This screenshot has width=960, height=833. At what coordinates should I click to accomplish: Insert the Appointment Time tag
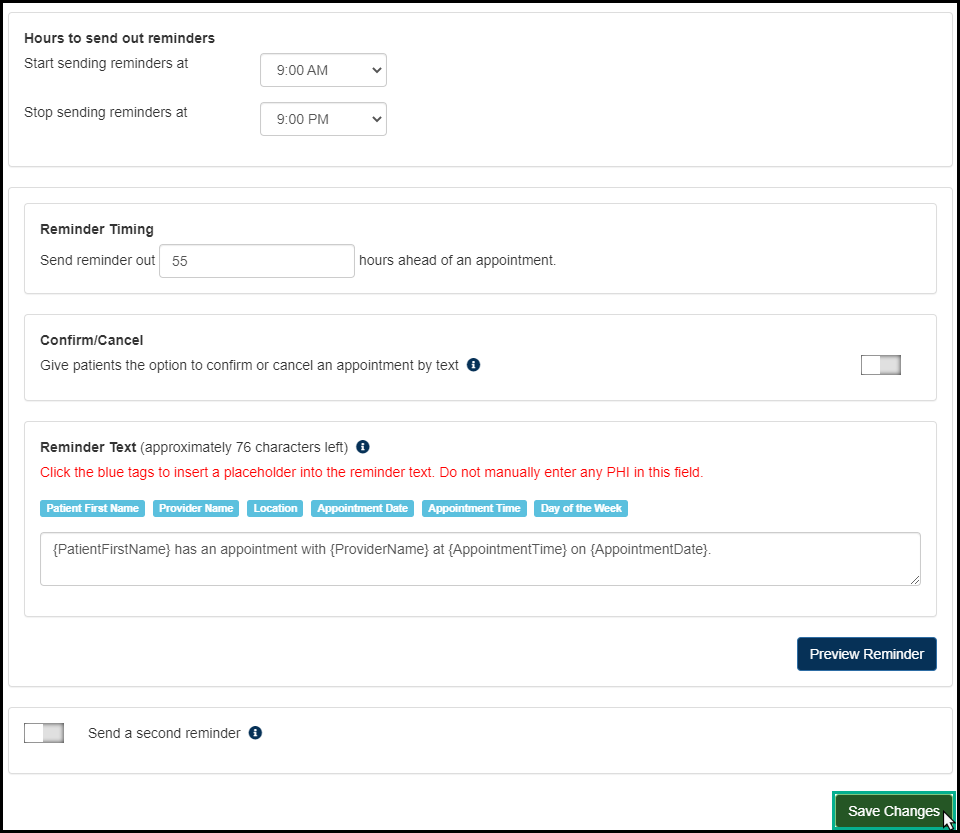(x=474, y=508)
